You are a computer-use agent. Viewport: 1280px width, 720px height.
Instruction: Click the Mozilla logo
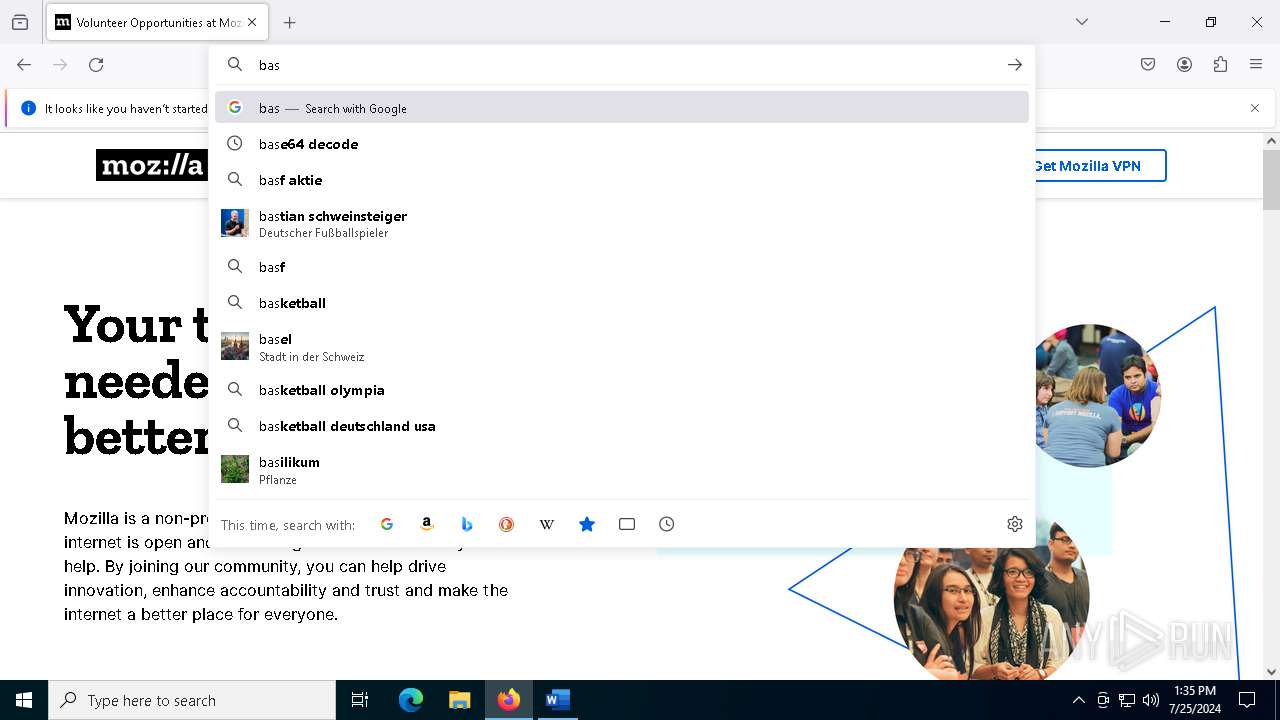(151, 165)
